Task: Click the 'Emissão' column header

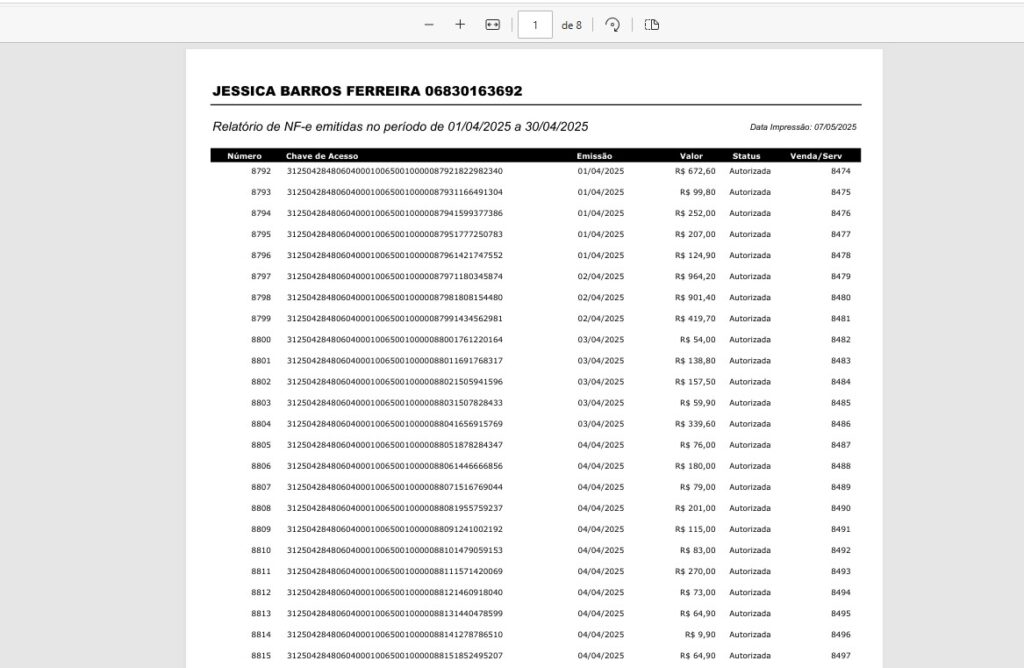Action: click(595, 156)
